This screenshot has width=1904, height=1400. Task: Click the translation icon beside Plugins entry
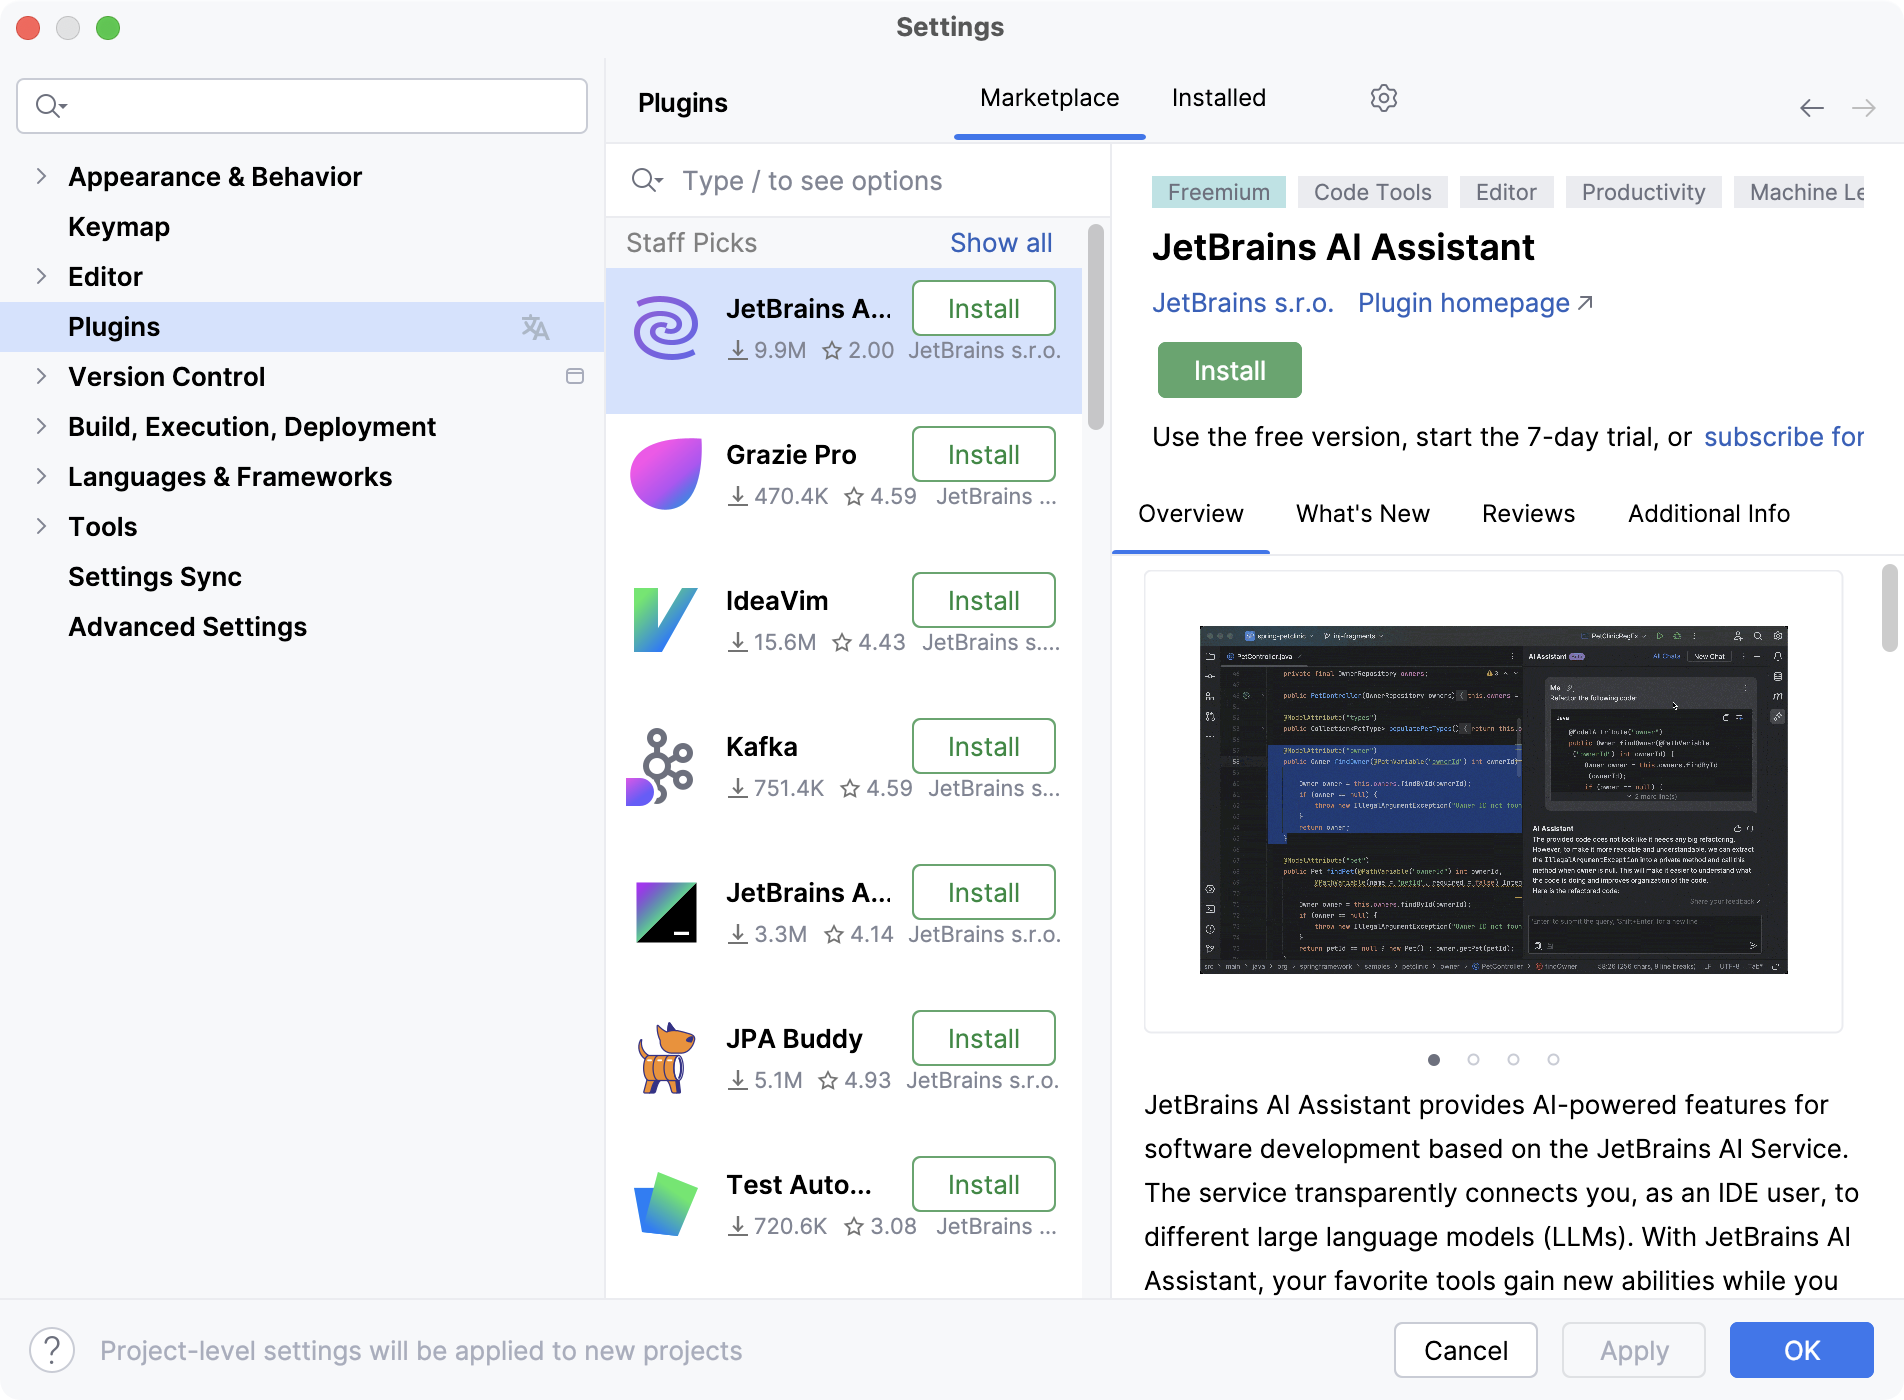pos(536,327)
